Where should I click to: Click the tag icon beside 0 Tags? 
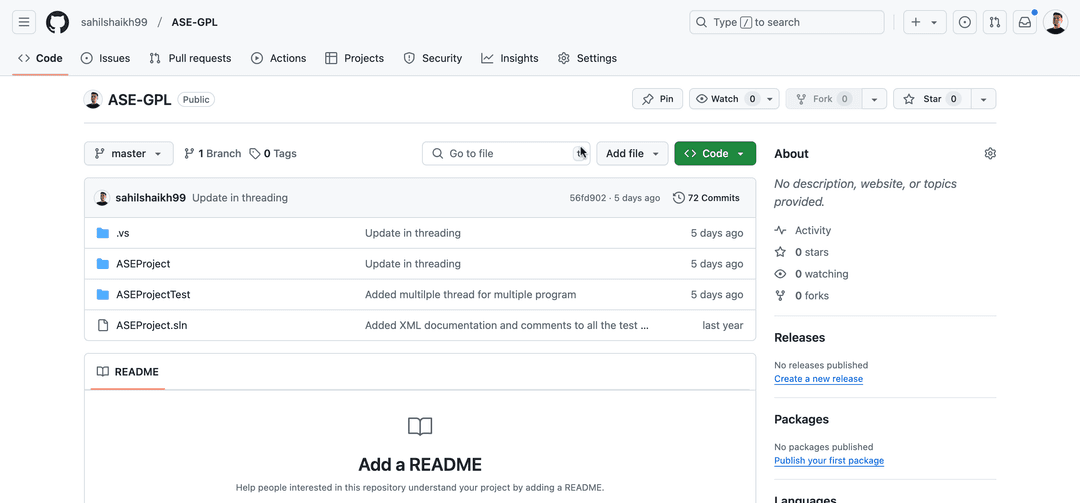click(x=255, y=154)
